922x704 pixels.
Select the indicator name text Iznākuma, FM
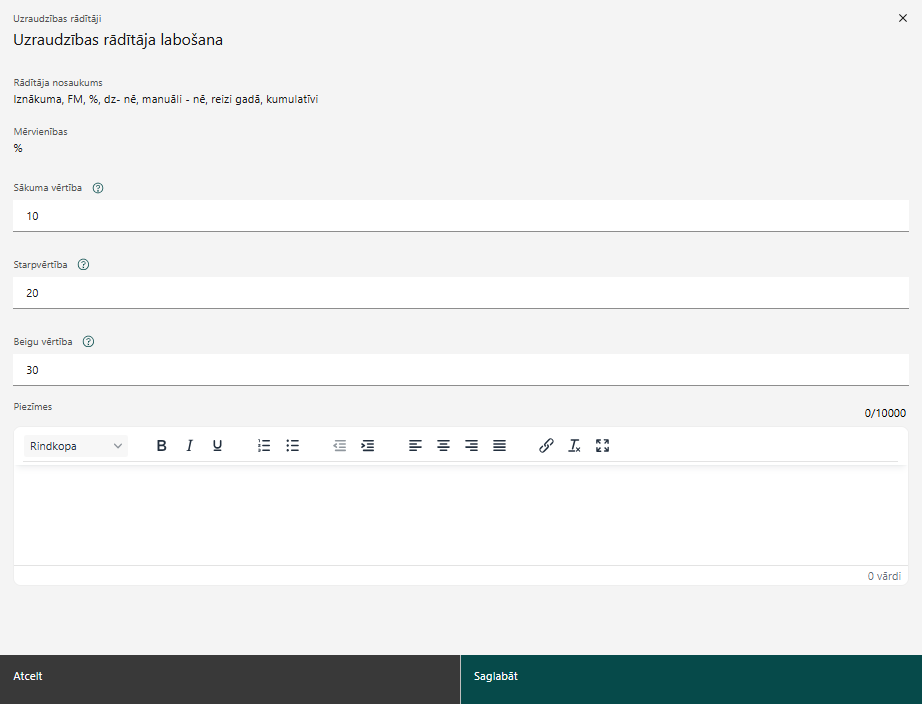[48, 99]
